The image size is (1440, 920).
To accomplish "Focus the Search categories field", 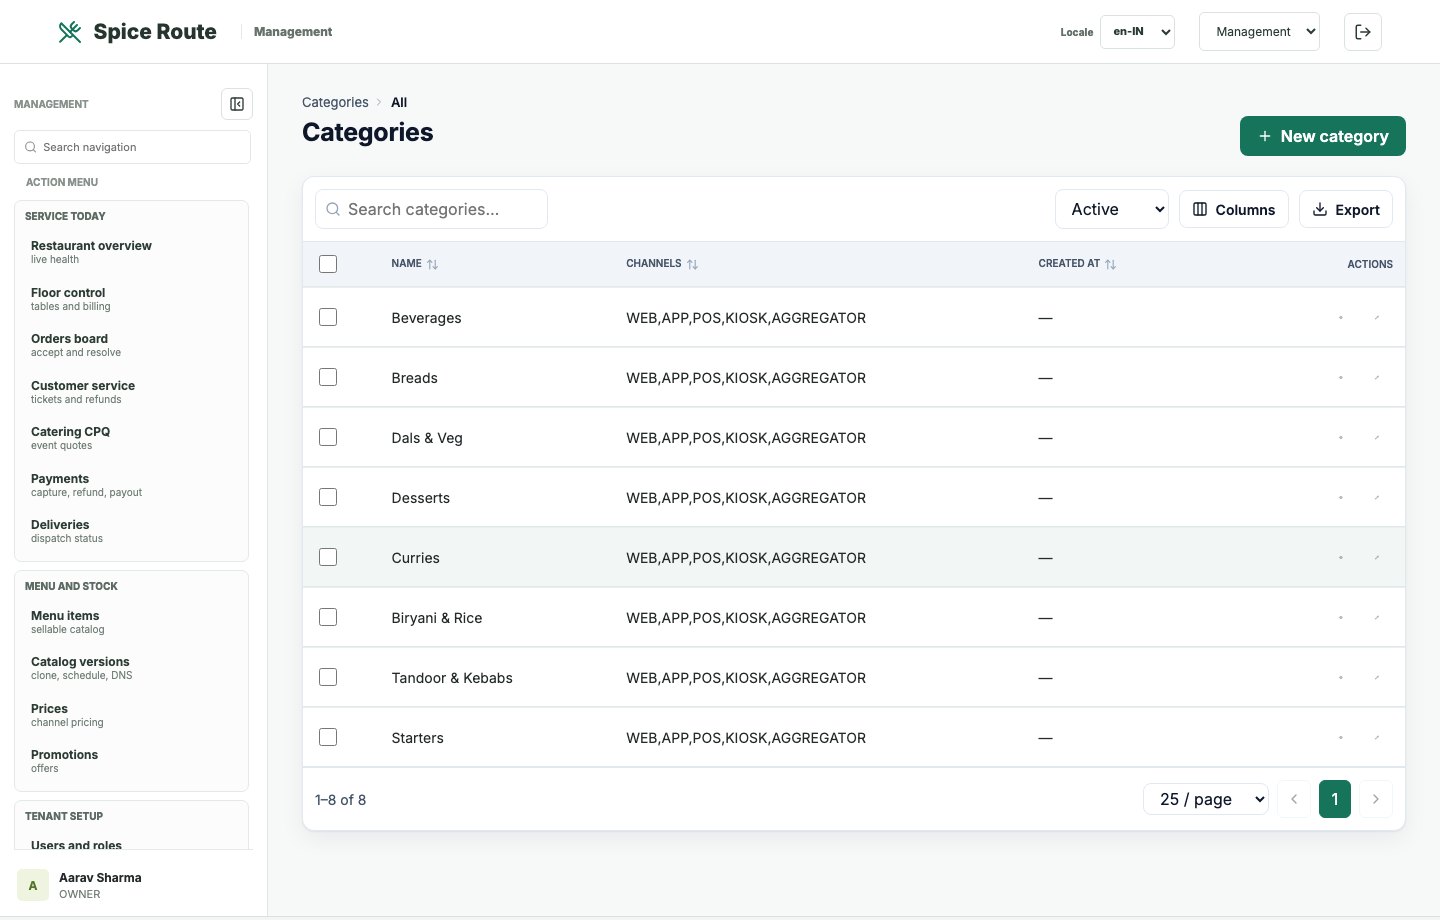I will [x=431, y=209].
